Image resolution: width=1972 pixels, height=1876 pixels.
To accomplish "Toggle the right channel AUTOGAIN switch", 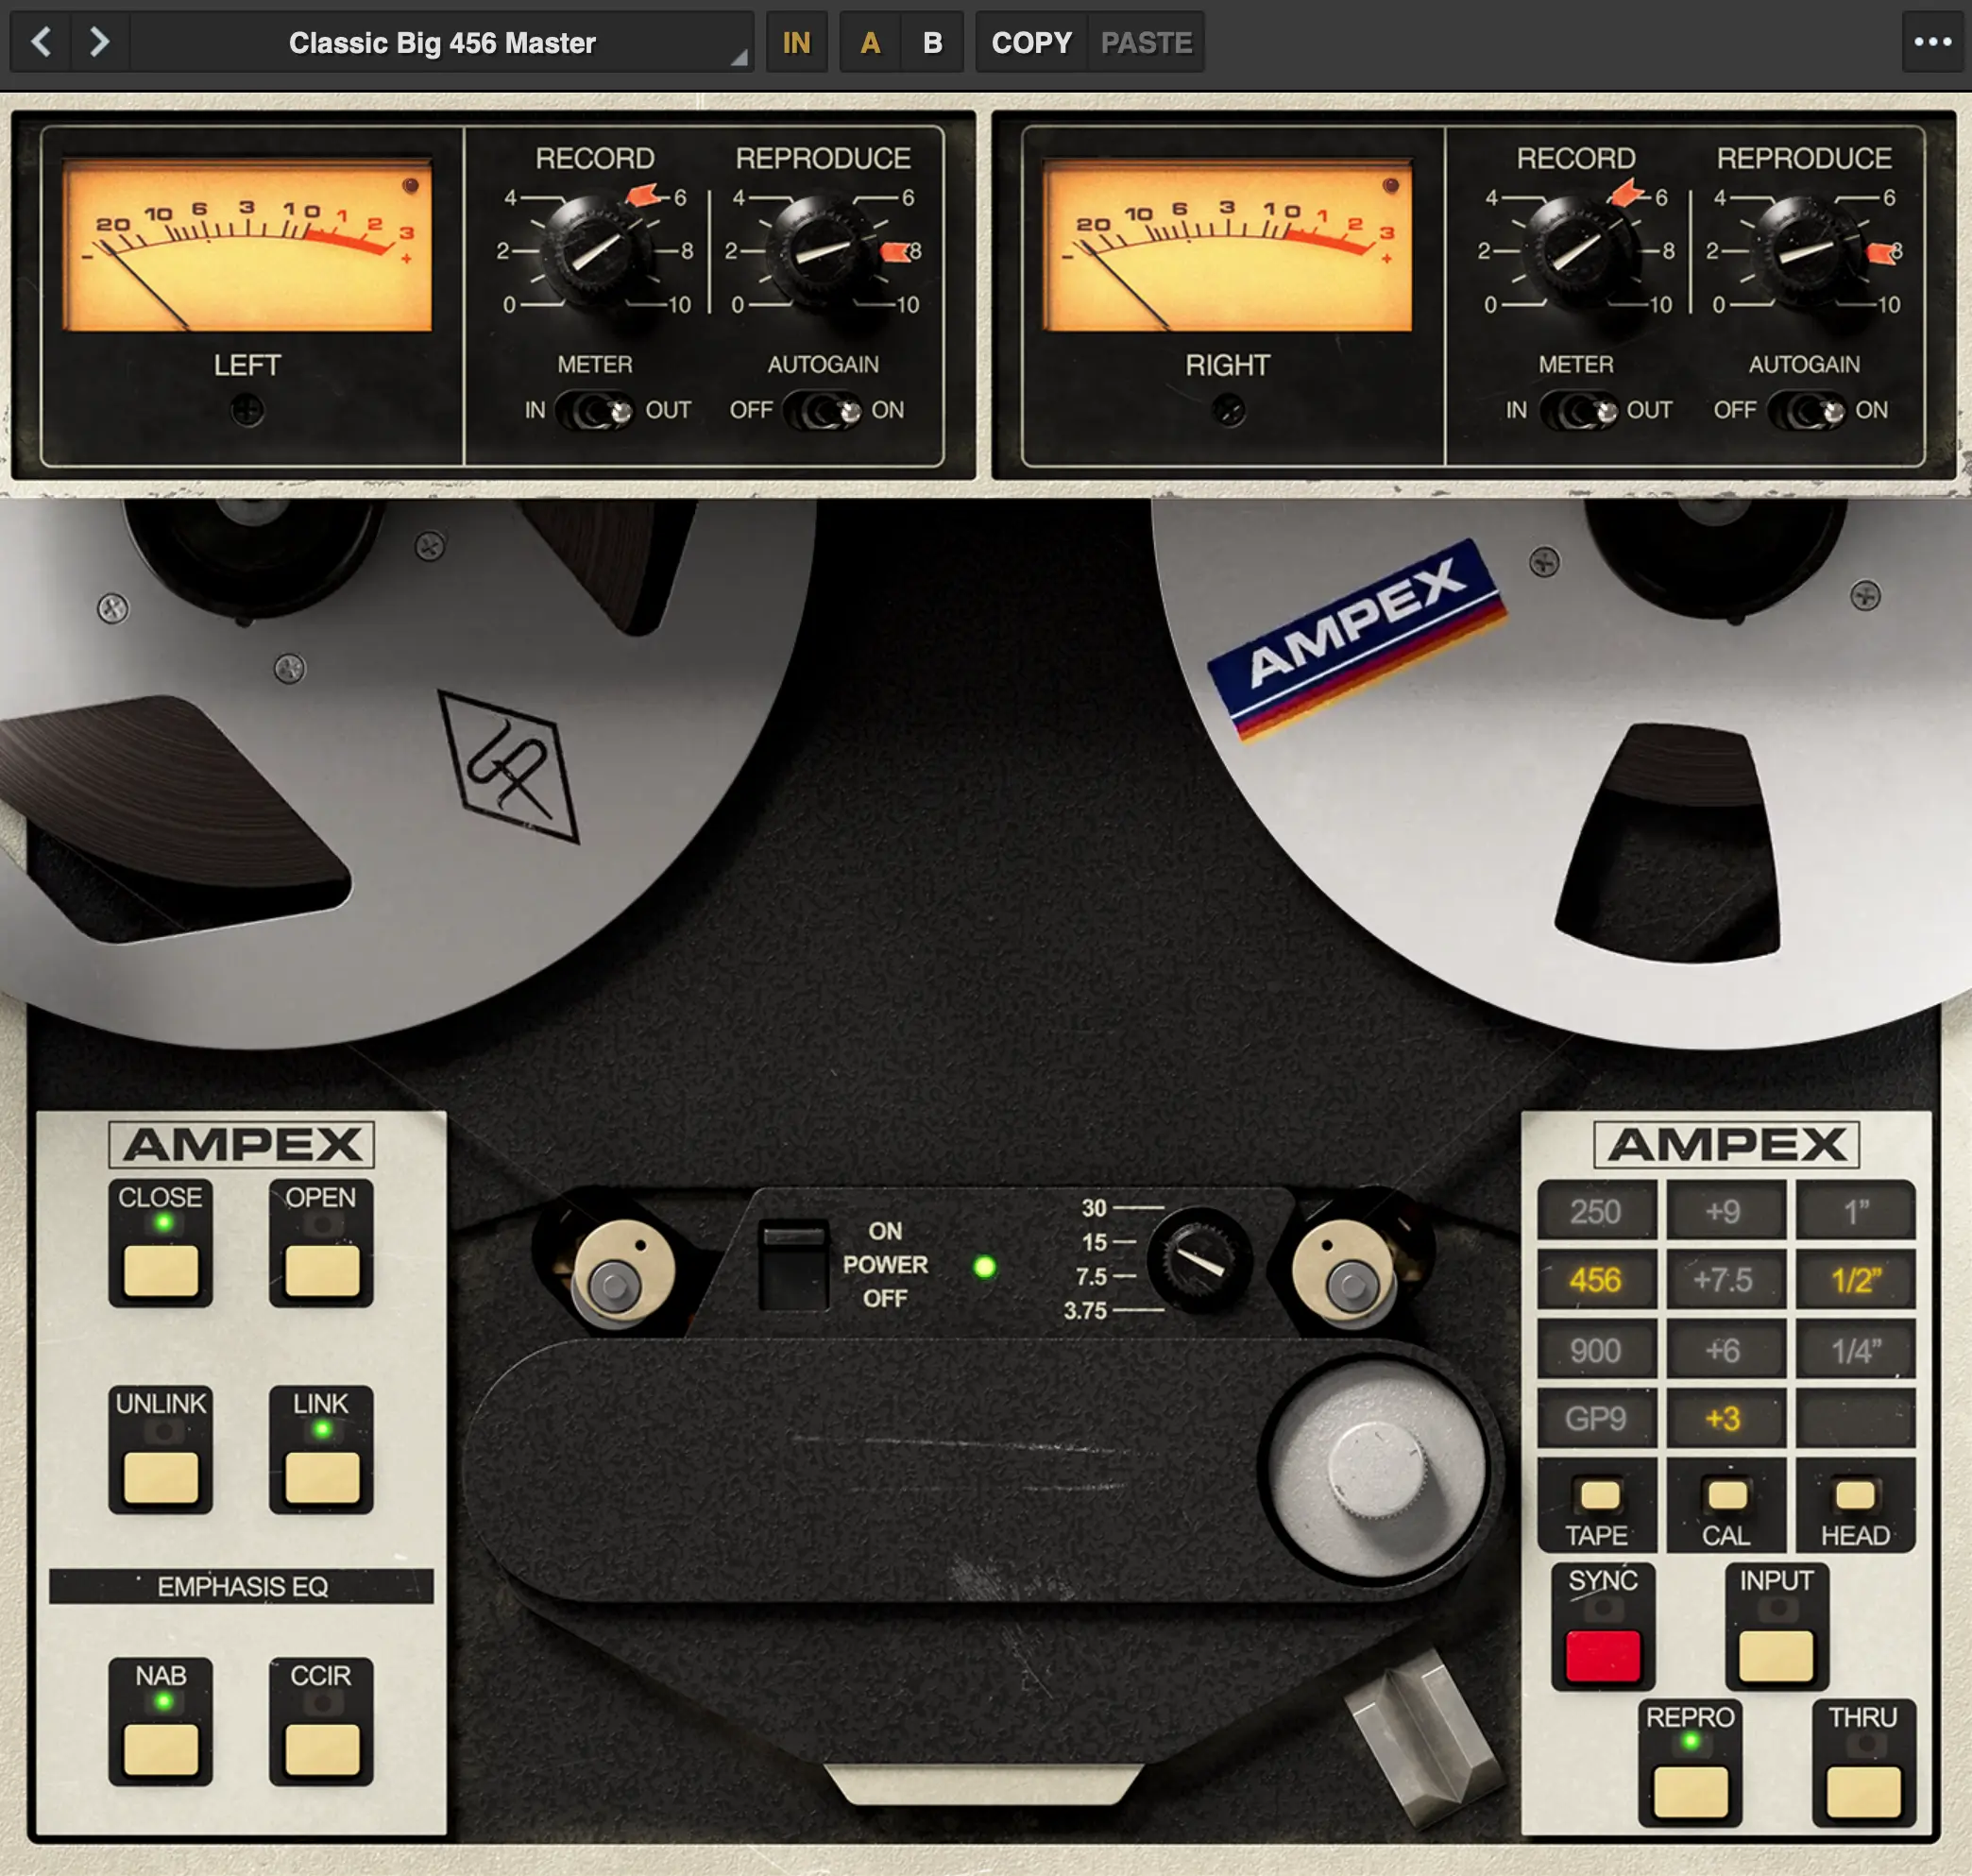I will coord(1806,410).
